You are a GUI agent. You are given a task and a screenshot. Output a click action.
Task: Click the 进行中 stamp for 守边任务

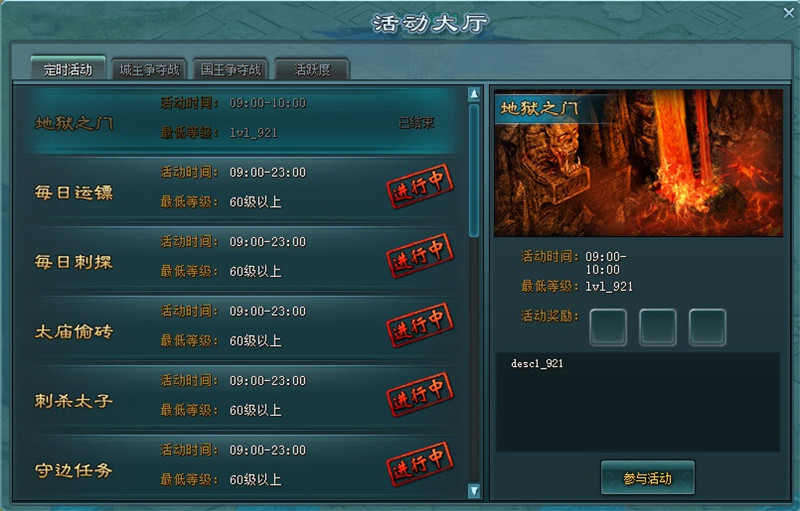point(420,463)
